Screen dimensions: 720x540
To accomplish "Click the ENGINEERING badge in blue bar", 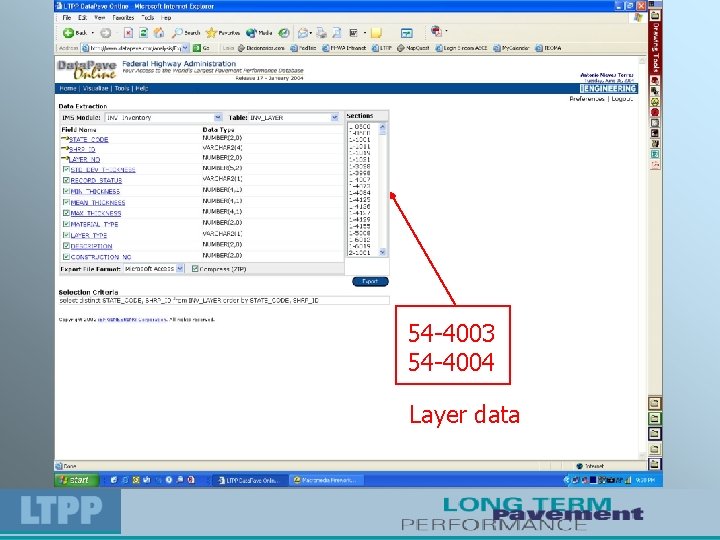I will tap(608, 89).
